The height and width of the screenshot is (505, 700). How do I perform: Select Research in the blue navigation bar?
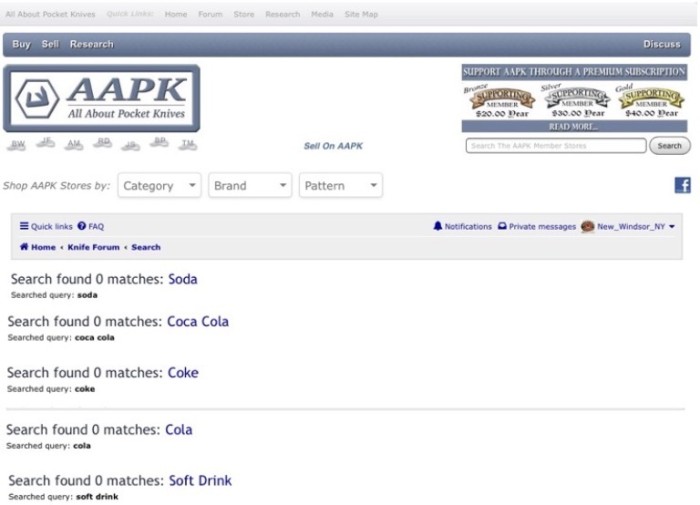click(x=92, y=44)
